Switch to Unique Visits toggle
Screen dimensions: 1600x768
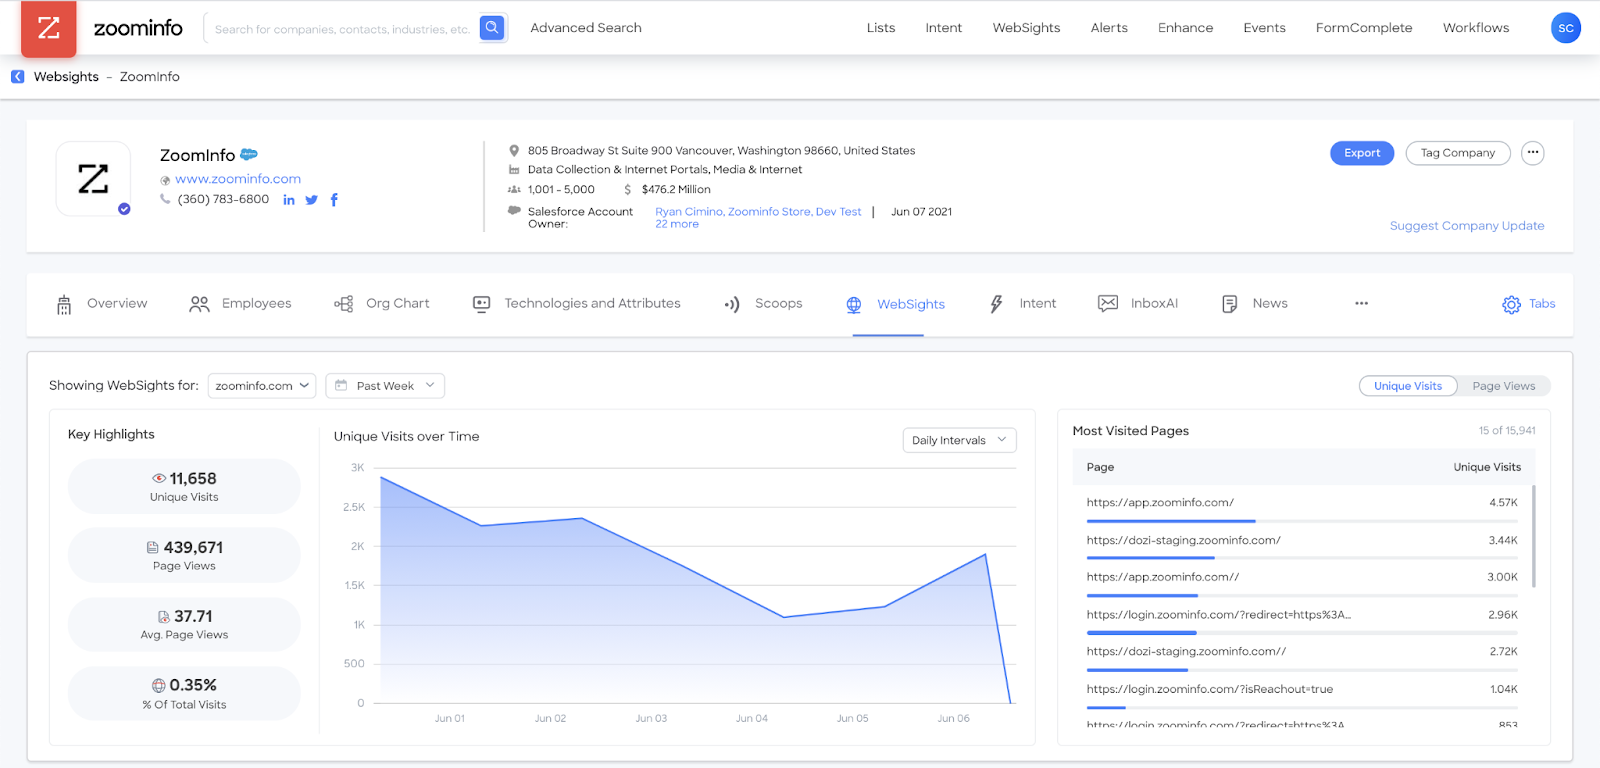click(x=1407, y=386)
